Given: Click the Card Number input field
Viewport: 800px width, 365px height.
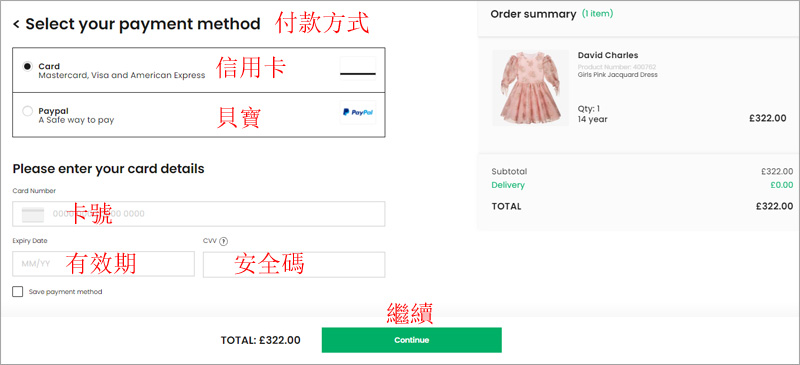Looking at the screenshot, I should tap(199, 214).
